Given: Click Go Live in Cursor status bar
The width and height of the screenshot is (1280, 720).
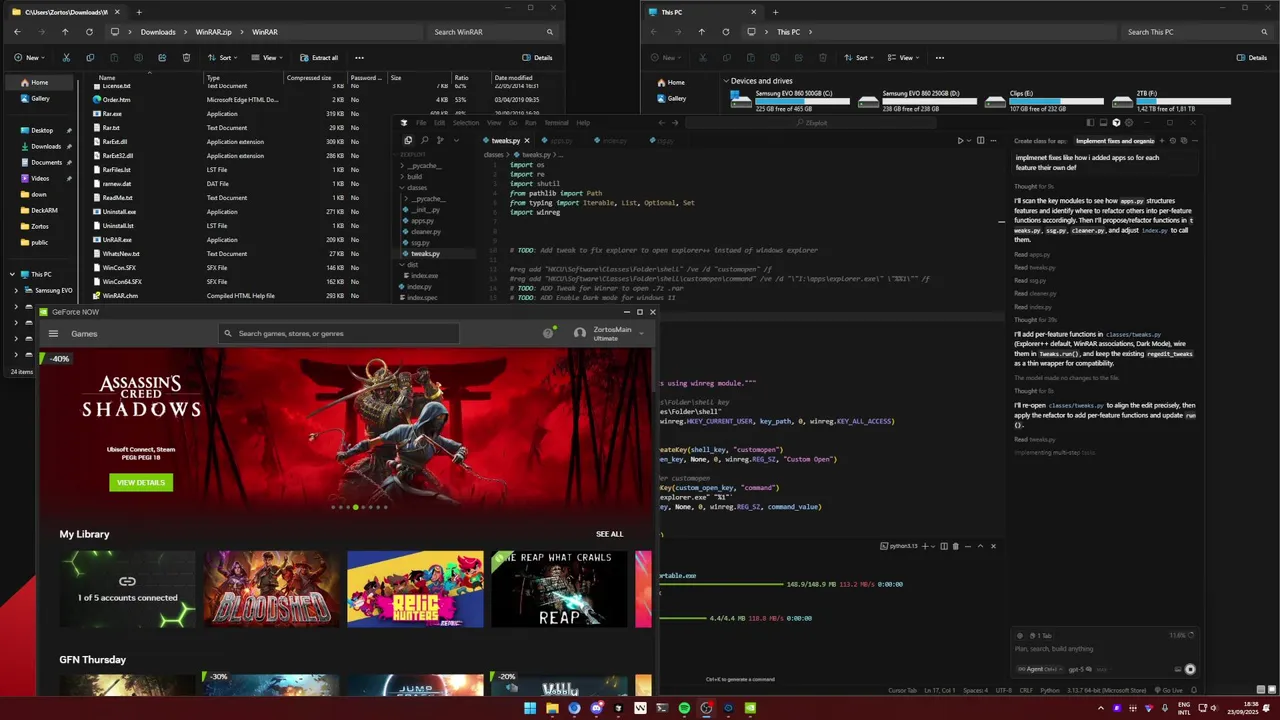Looking at the screenshot, I should coord(1167,690).
